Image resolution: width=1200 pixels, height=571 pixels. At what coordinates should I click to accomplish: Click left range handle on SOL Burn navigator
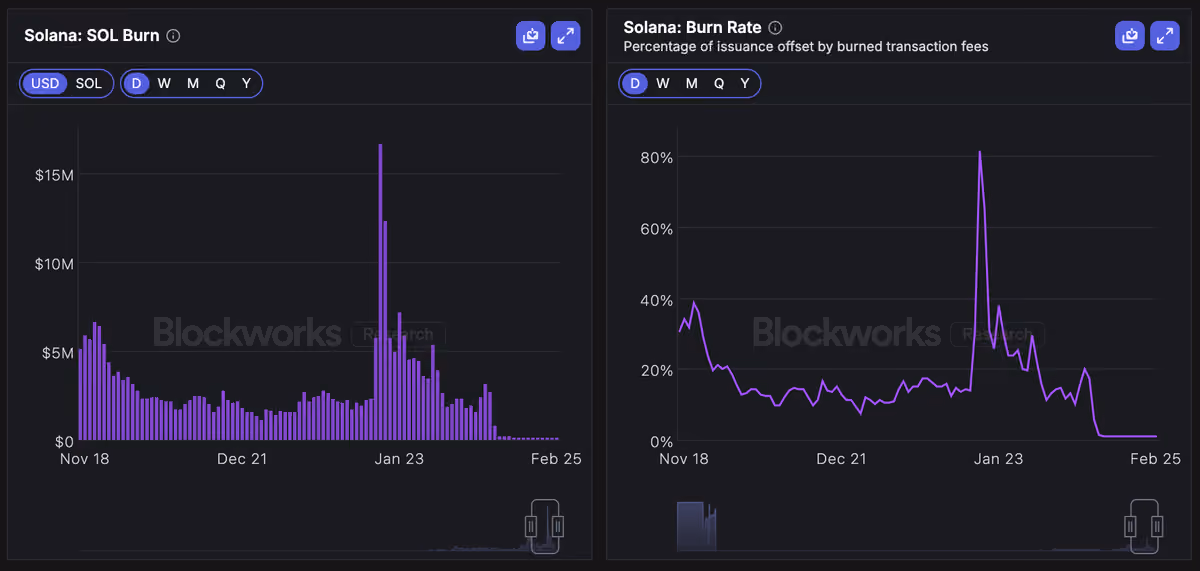532,525
